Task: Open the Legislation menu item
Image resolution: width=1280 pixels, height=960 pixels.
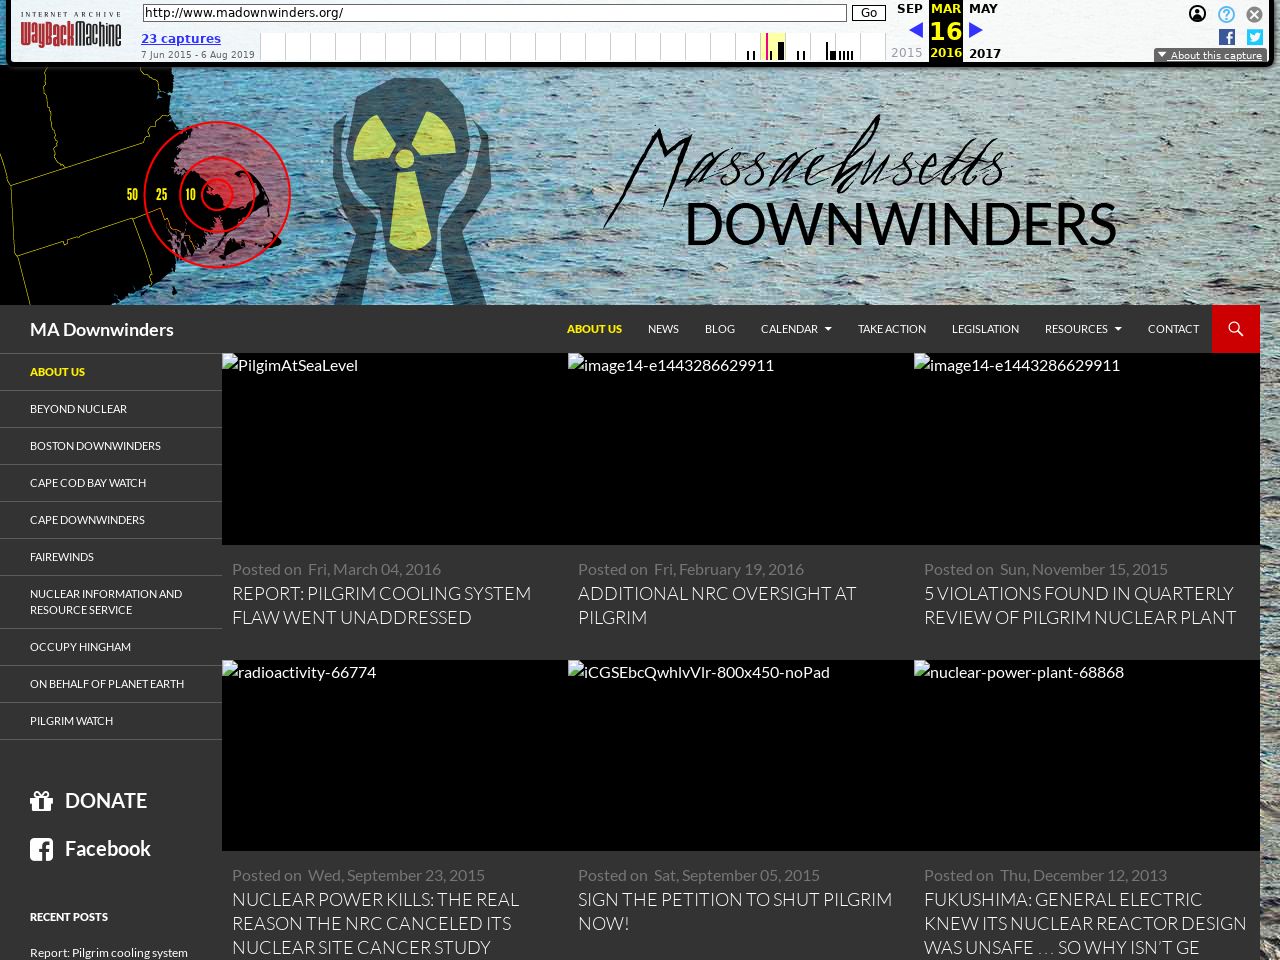Action: (x=985, y=329)
